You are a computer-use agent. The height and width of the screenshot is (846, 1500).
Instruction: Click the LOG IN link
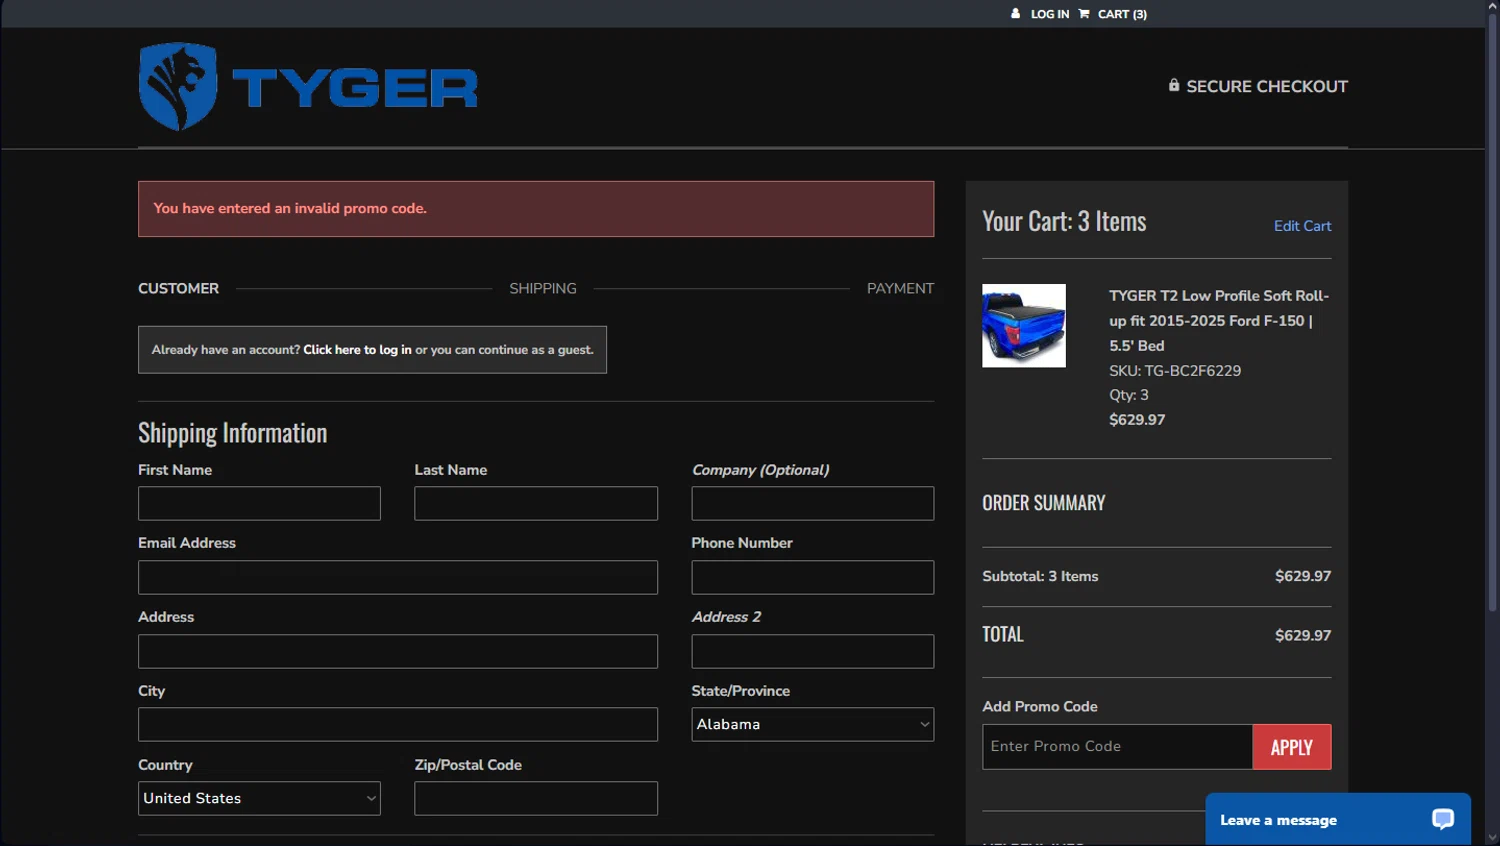click(1050, 14)
